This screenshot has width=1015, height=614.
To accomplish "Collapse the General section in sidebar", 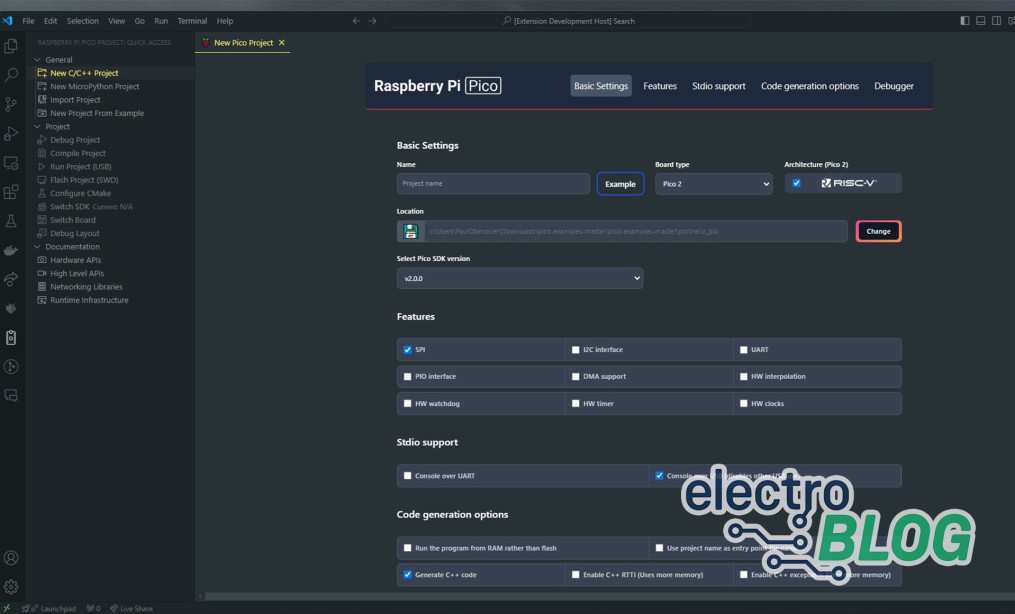I will (59, 60).
